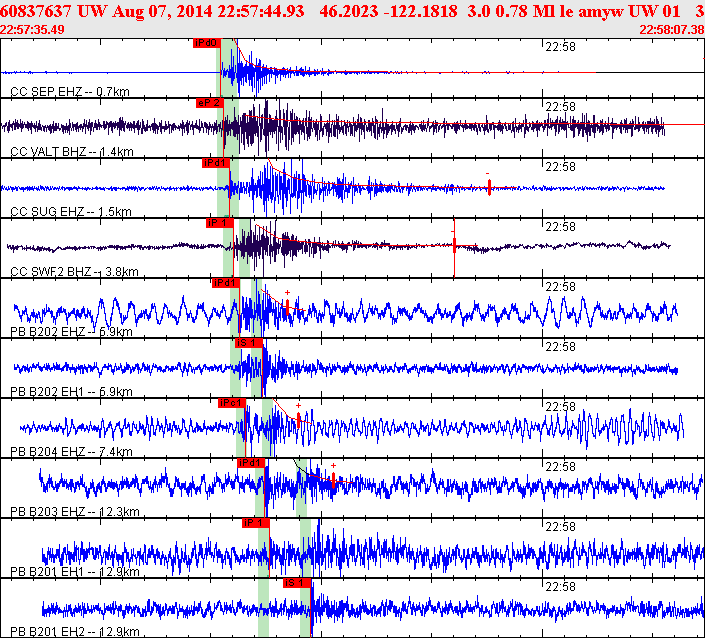Select the iP 1 pick on B201 EH1
The height and width of the screenshot is (638, 705).
pyautogui.click(x=256, y=523)
